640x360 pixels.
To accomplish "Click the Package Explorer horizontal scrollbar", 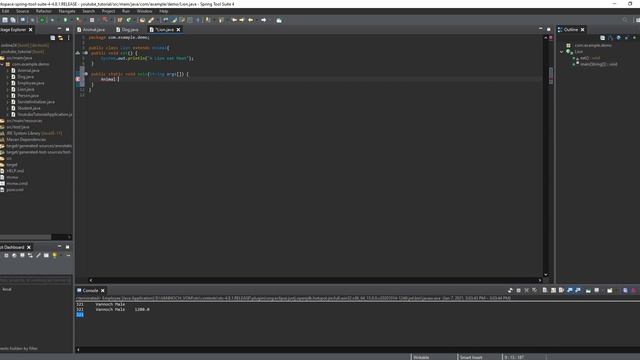I will pos(26,237).
